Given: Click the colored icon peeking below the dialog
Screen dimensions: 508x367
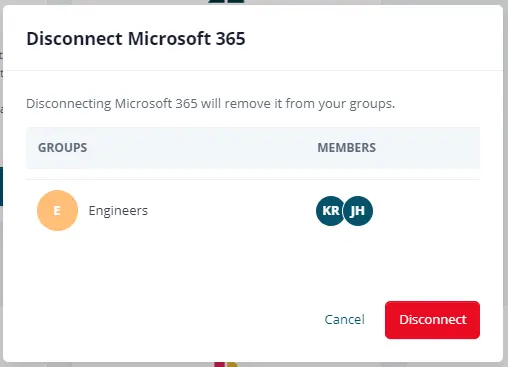Looking at the screenshot, I should click(x=226, y=365).
